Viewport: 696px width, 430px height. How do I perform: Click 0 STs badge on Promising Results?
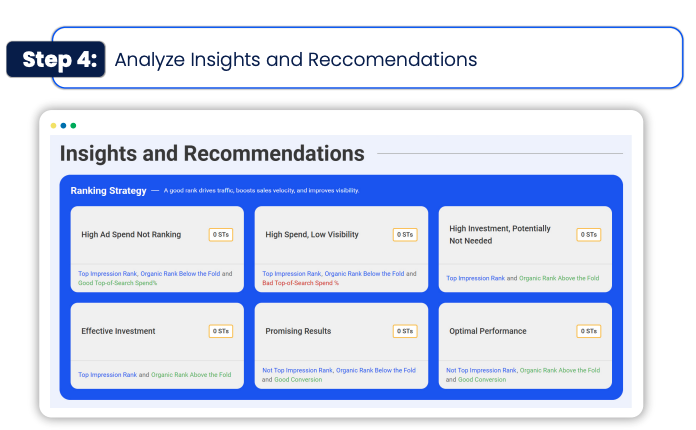tap(405, 331)
